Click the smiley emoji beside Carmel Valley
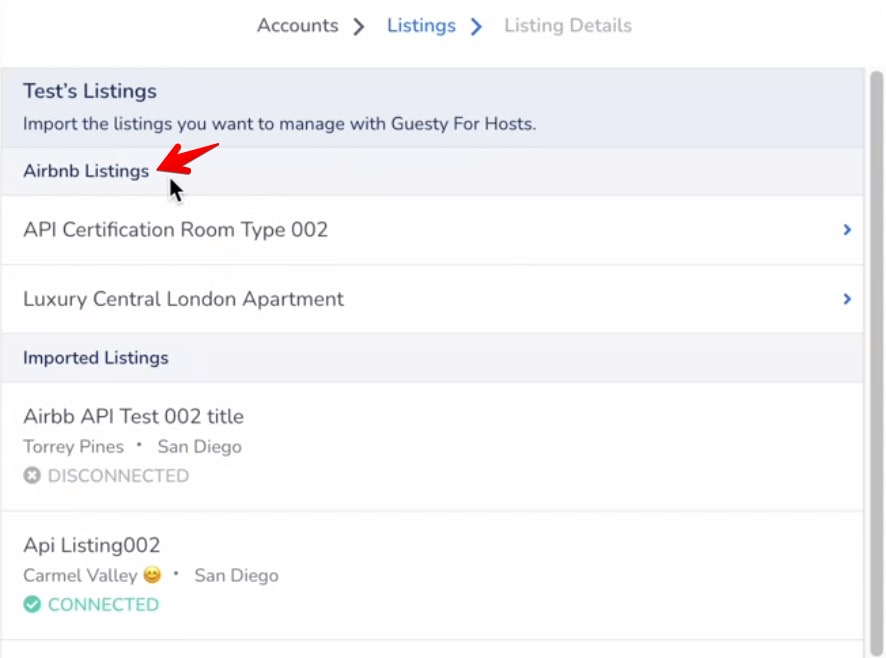Screen dimensions: 886x658 coord(152,575)
